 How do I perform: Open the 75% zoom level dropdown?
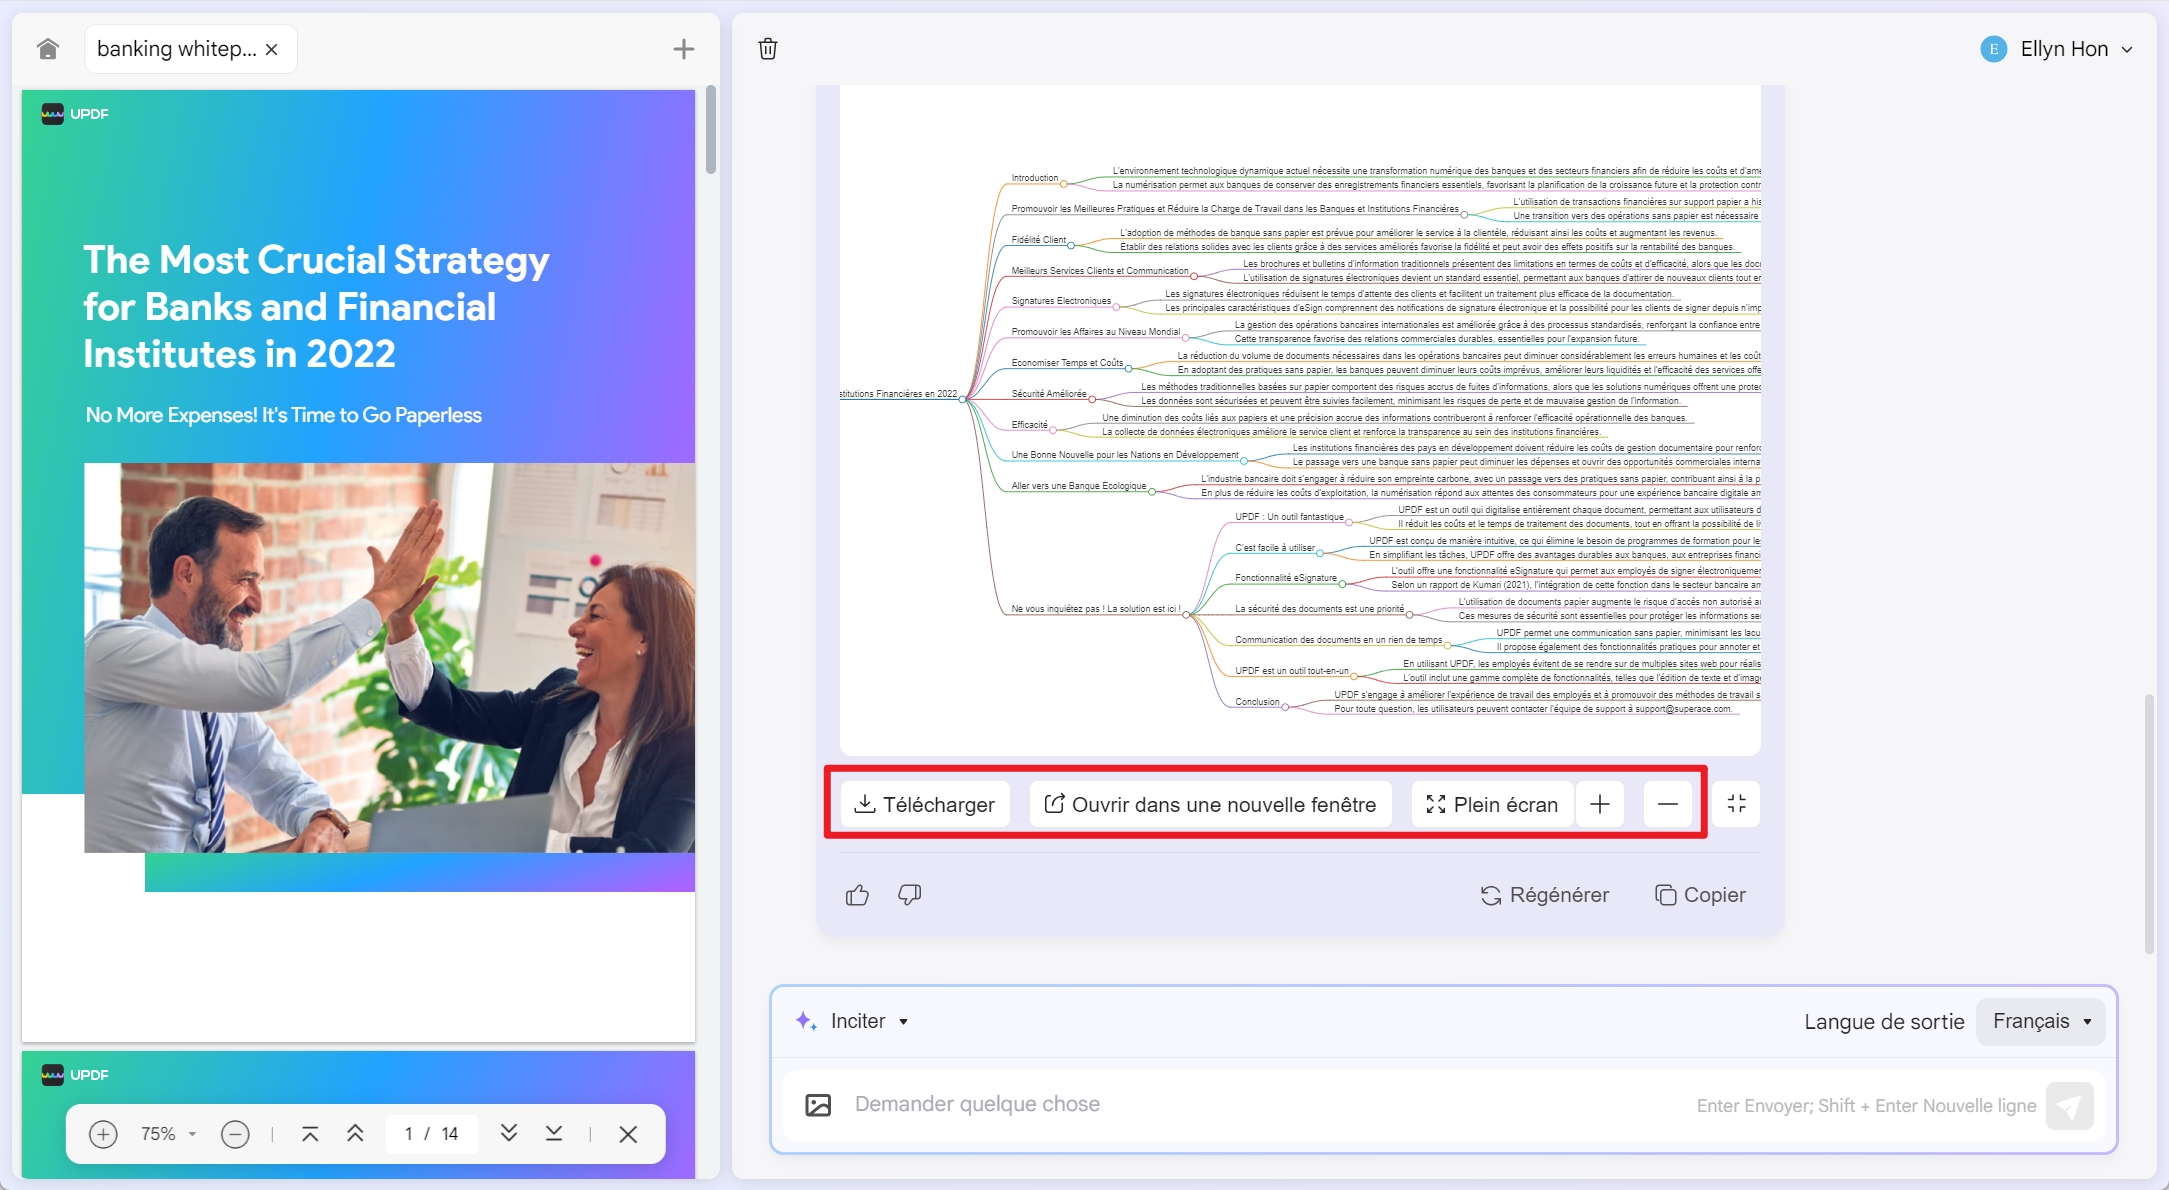pos(168,1134)
